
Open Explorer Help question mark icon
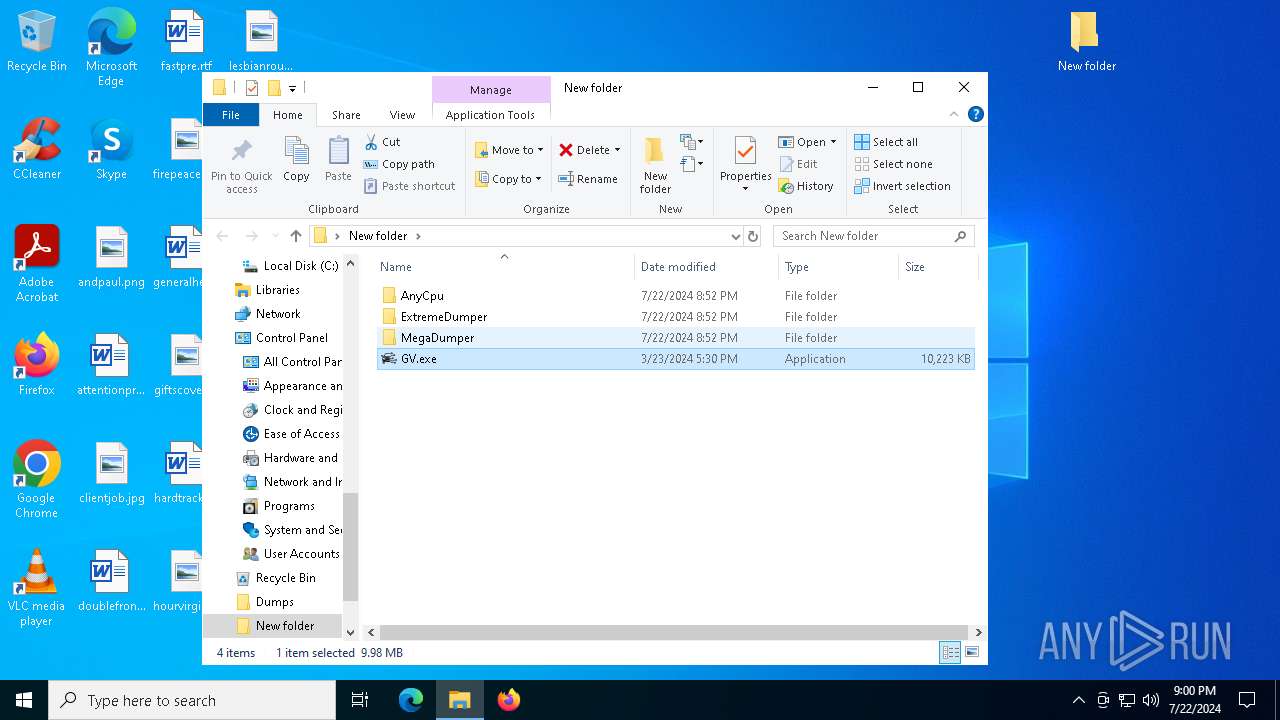976,114
